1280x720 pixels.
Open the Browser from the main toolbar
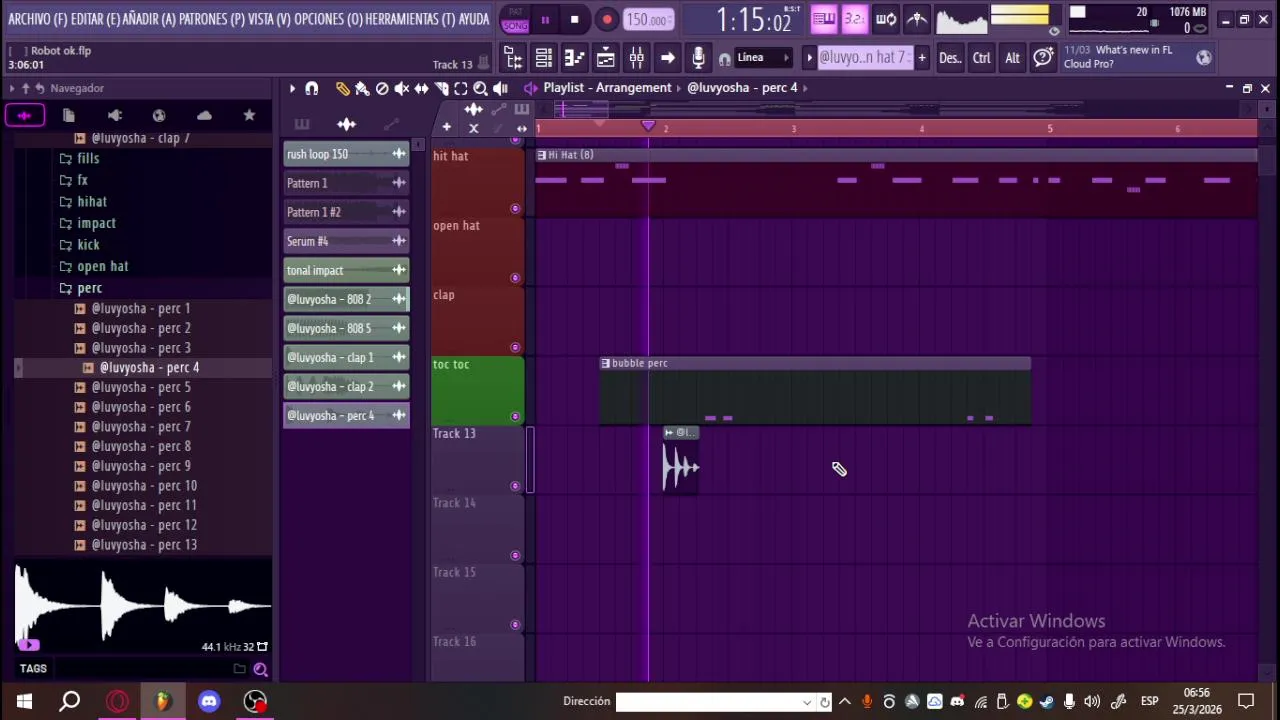513,58
